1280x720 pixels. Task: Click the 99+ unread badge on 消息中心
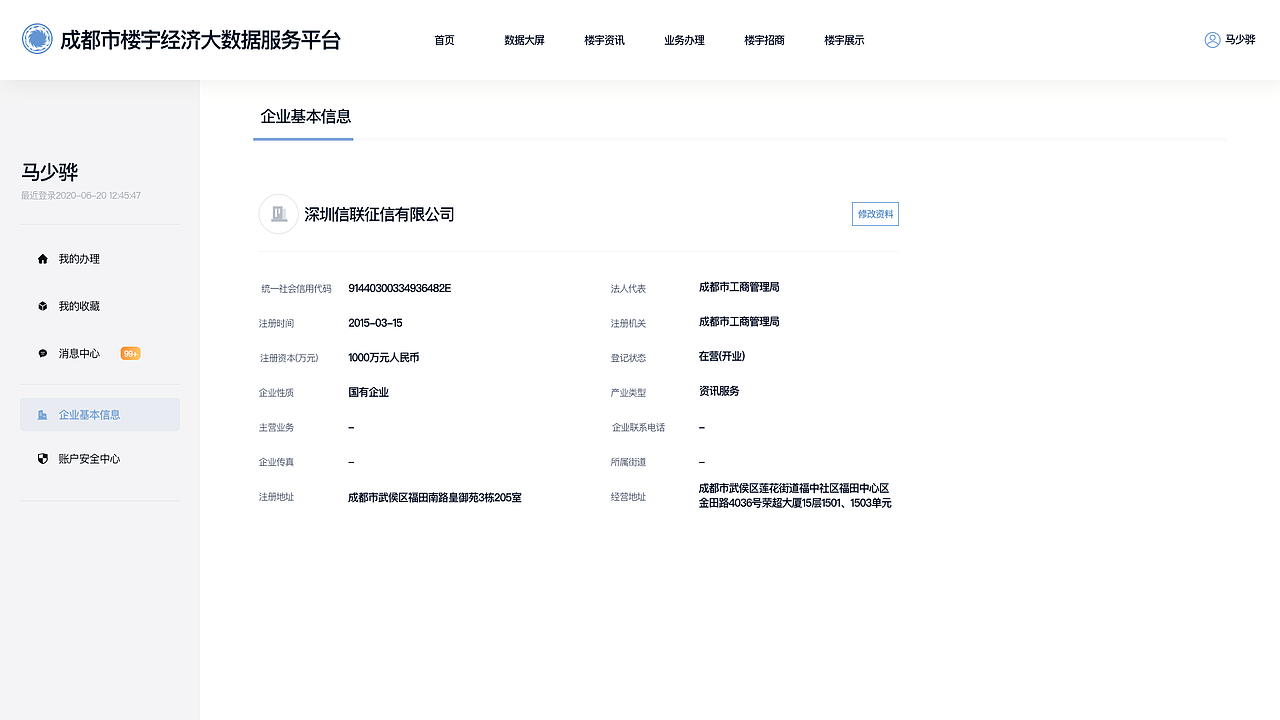point(130,353)
